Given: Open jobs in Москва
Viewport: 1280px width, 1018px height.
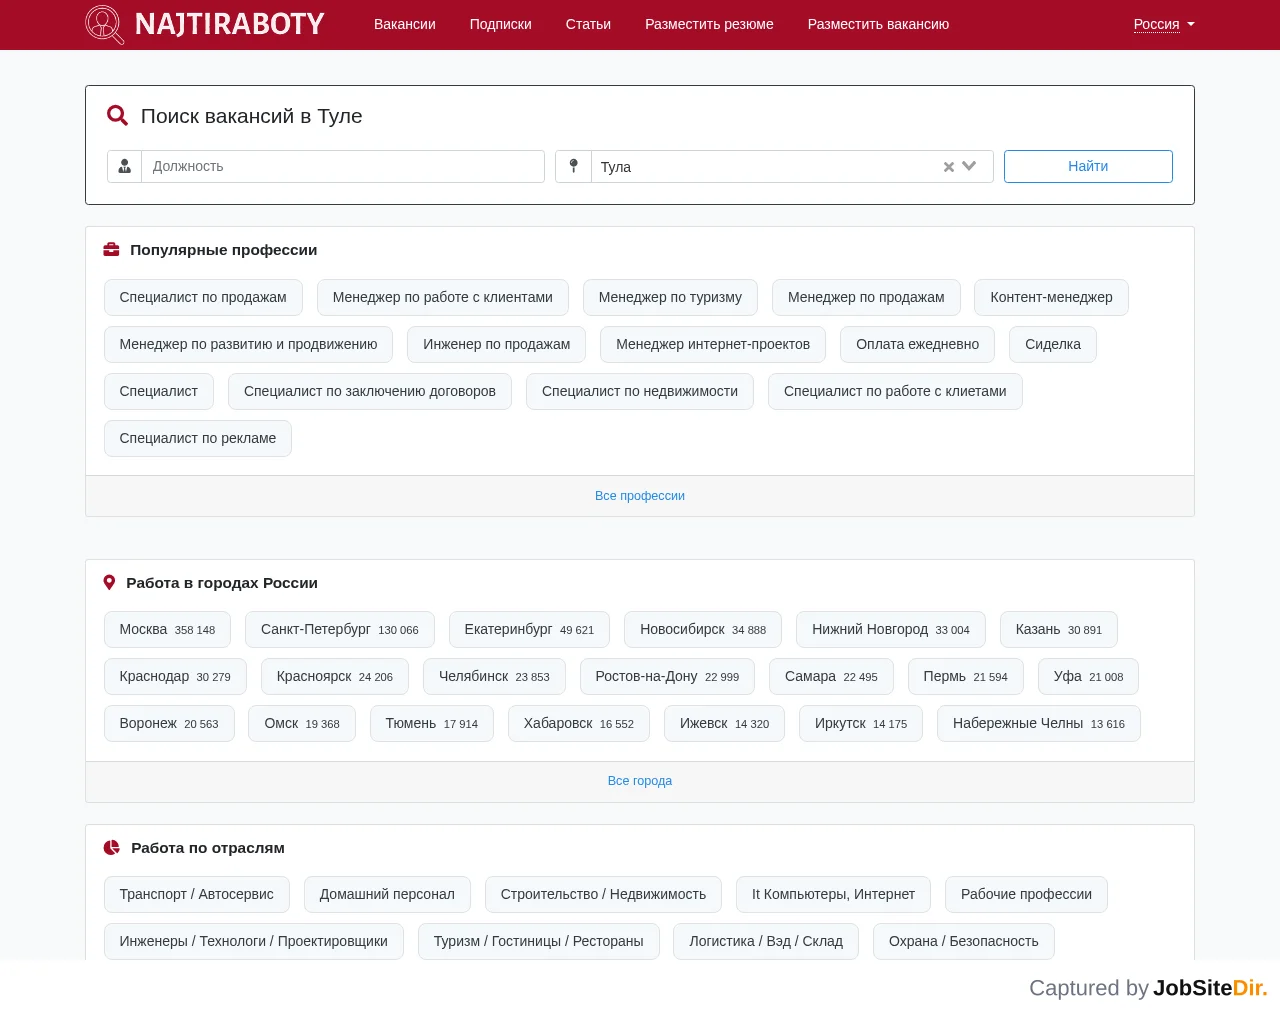Looking at the screenshot, I should point(167,629).
